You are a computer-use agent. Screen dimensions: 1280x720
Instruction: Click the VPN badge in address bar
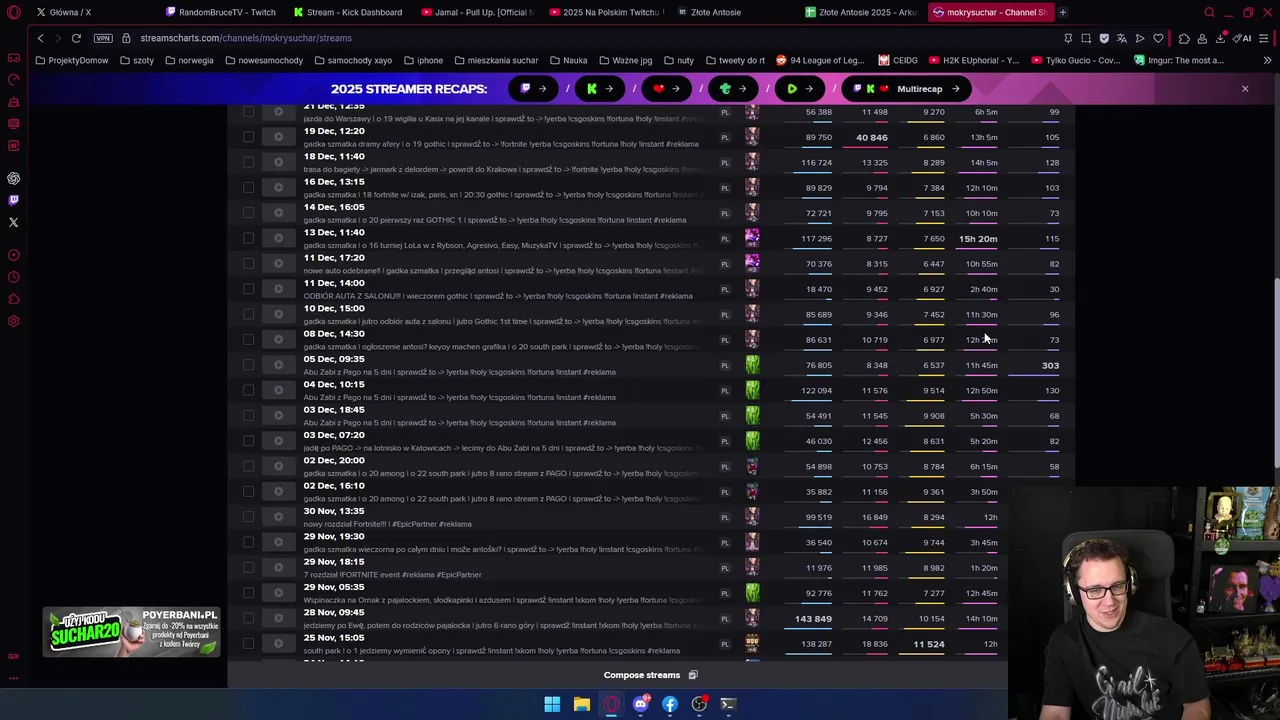point(103,38)
